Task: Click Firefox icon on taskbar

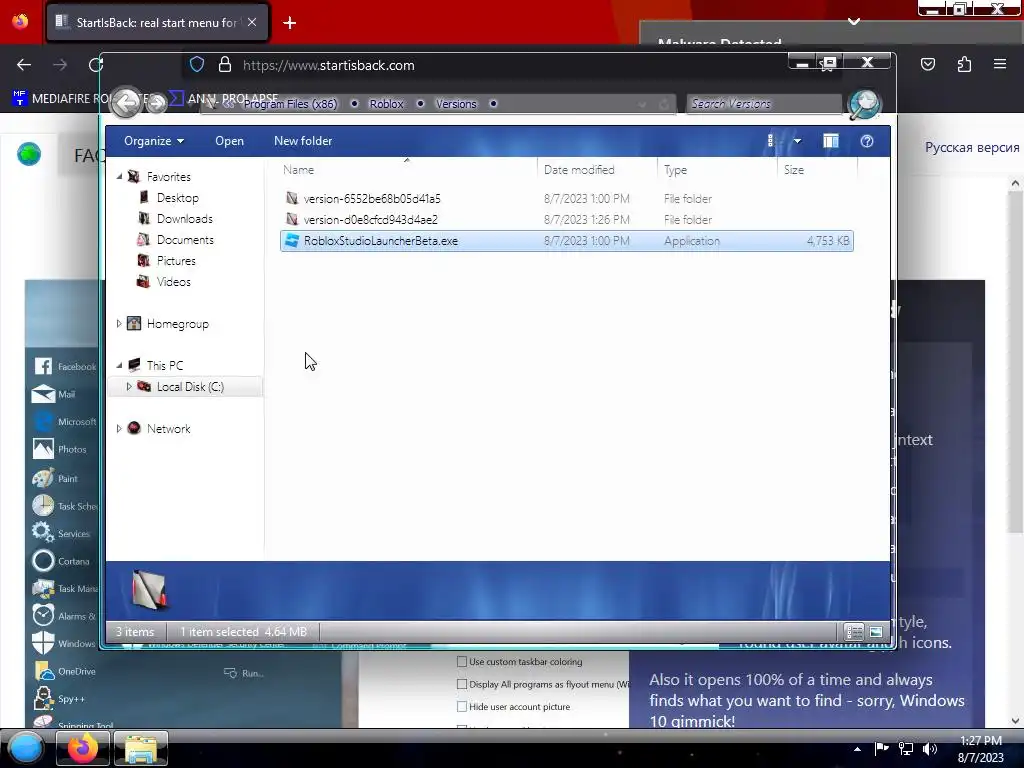Action: pos(82,748)
